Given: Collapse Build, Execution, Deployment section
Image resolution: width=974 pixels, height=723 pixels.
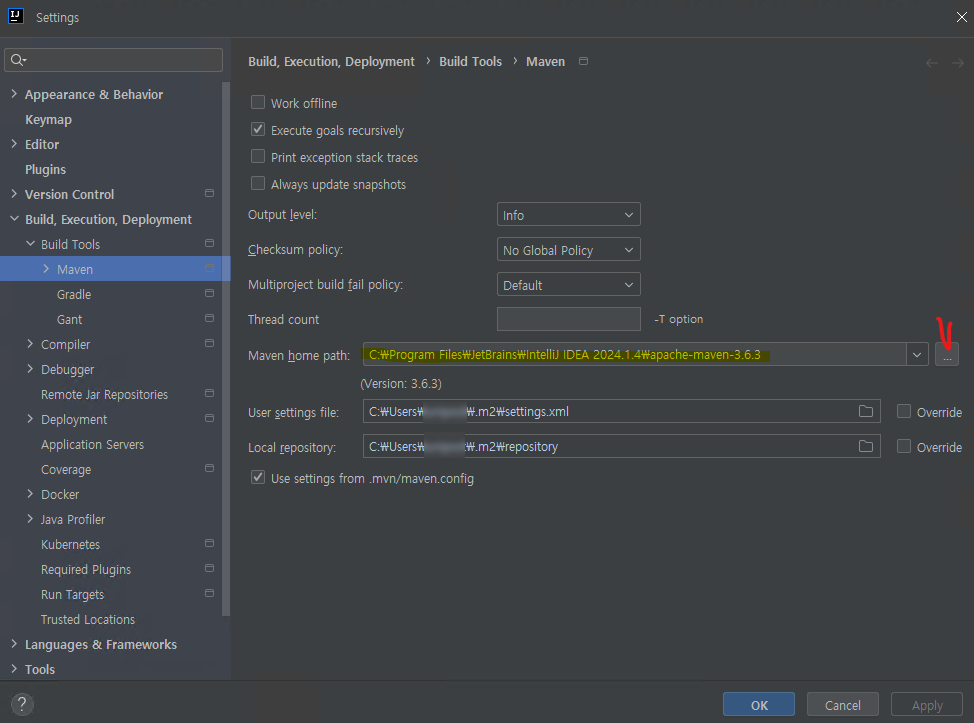Looking at the screenshot, I should click(14, 219).
